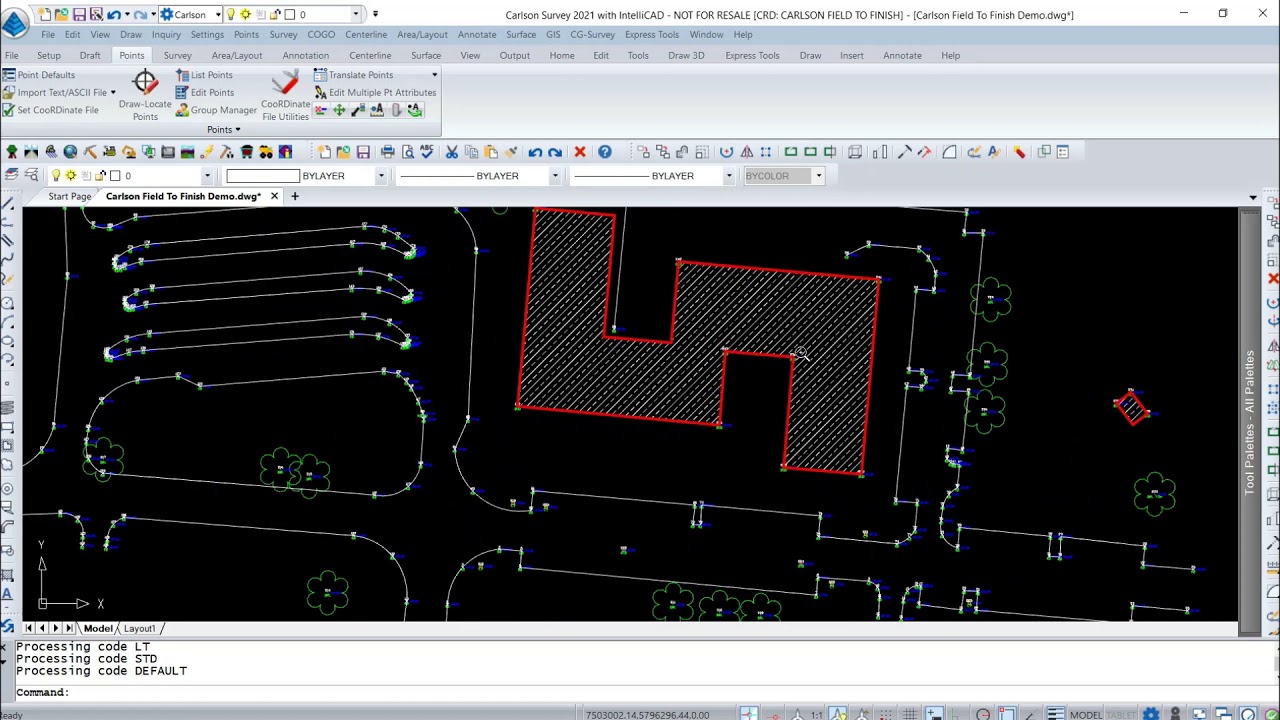Switch to Start Page tab
This screenshot has height=720, width=1280.
(69, 196)
